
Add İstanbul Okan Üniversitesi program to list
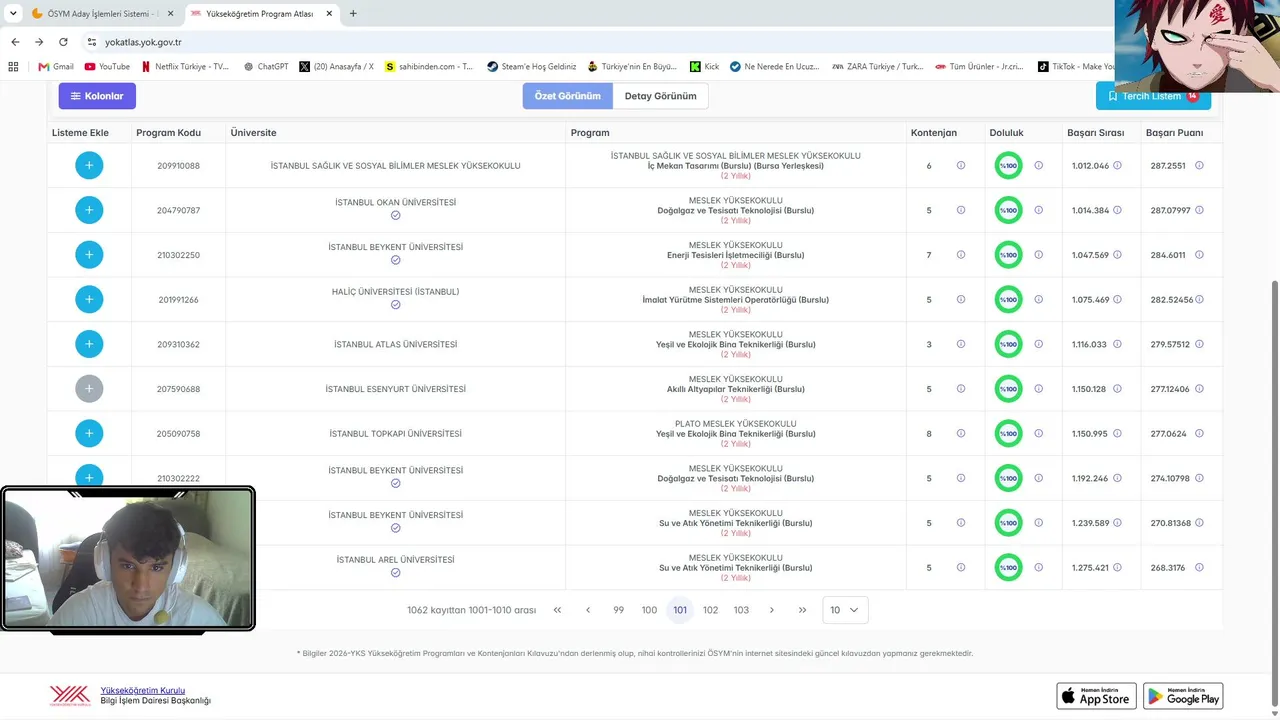[x=89, y=210]
